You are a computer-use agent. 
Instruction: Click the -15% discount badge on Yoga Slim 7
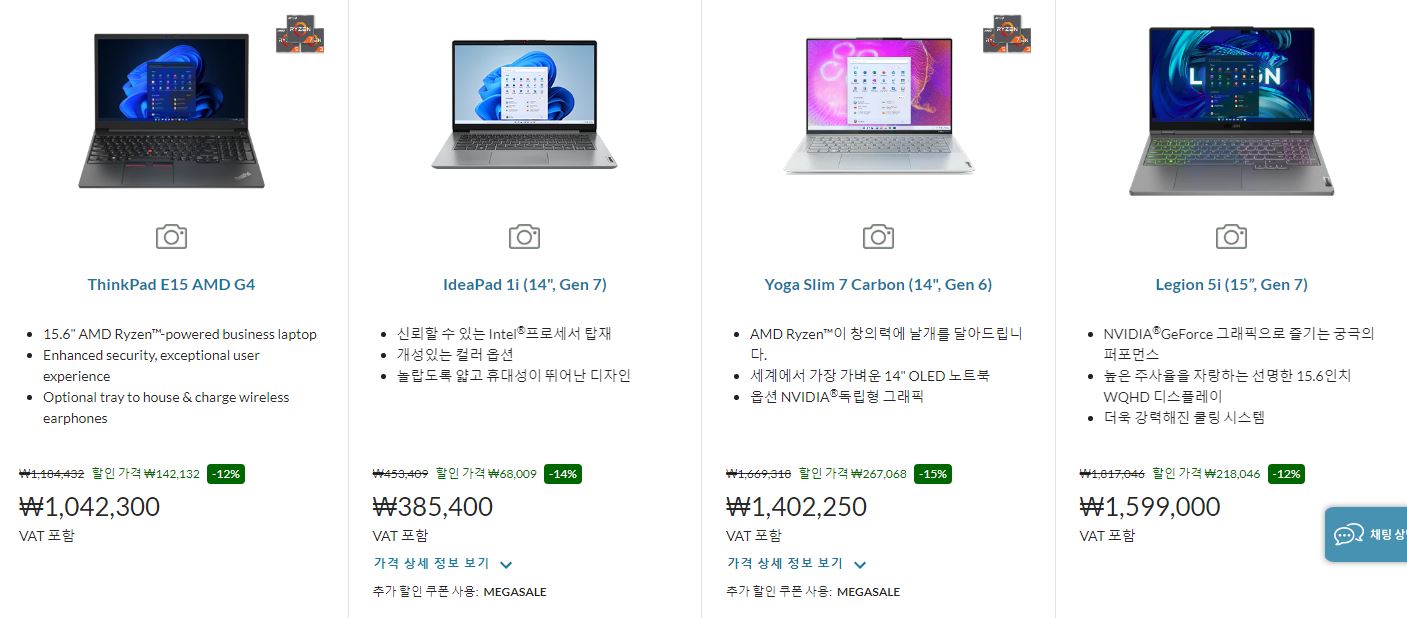coord(933,474)
